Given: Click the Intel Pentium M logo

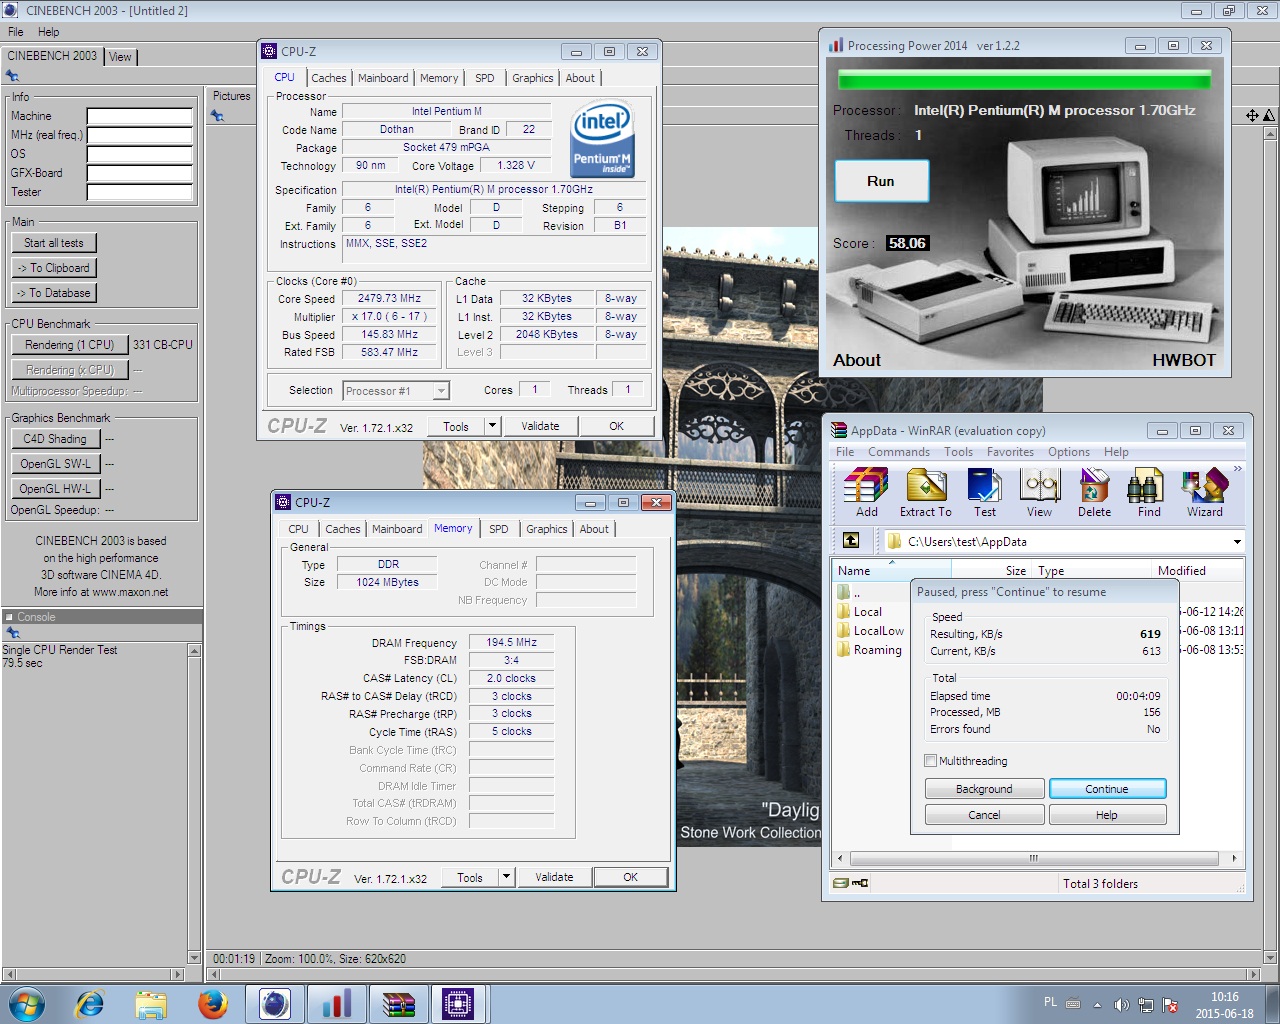Looking at the screenshot, I should [602, 139].
